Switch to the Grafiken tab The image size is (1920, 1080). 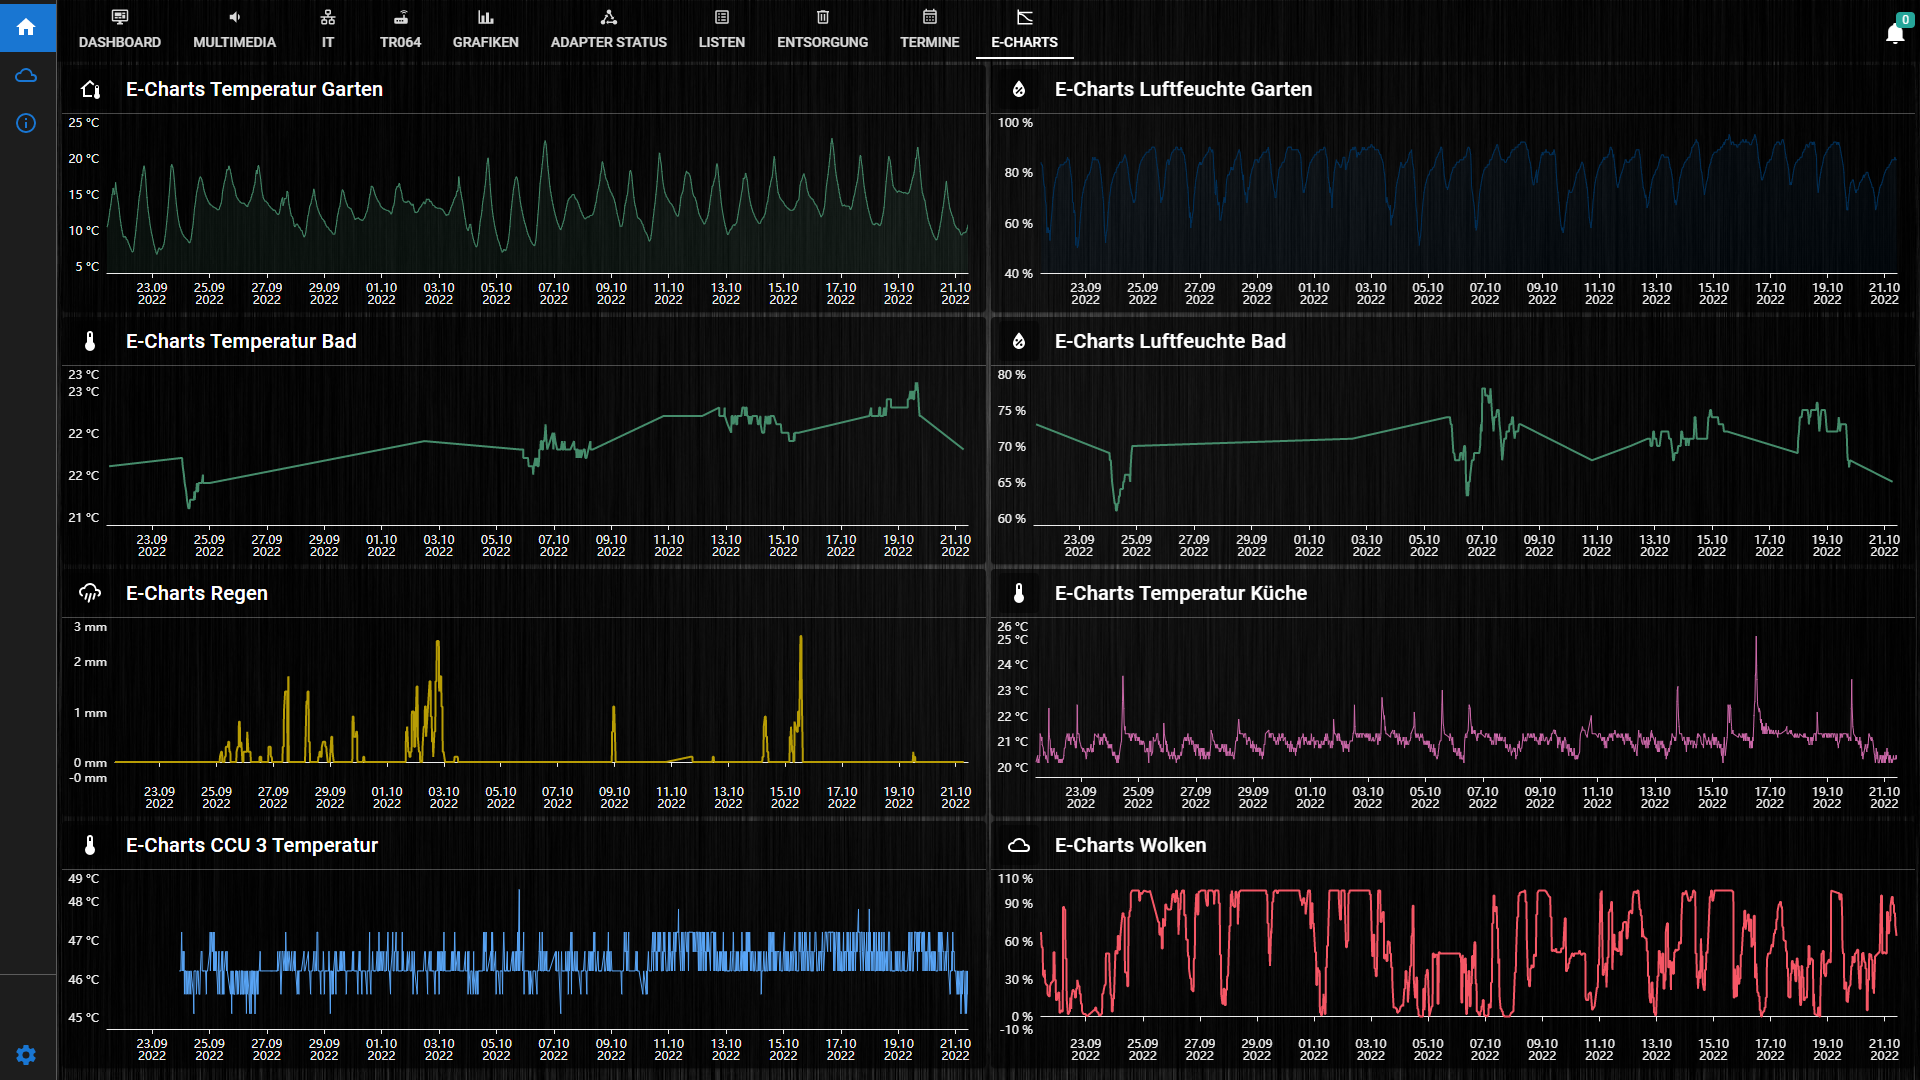click(486, 29)
